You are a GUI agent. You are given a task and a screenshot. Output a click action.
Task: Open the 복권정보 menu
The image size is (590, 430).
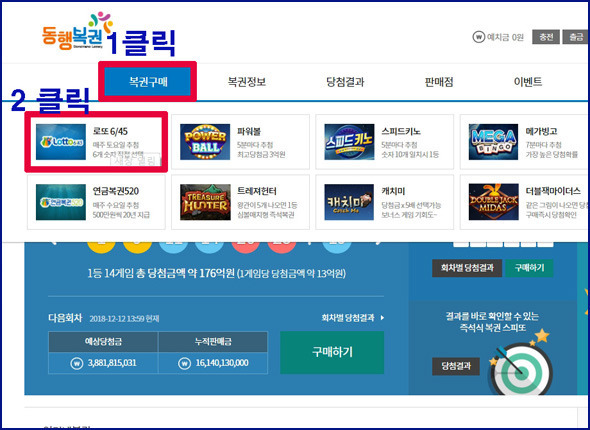coord(247,82)
